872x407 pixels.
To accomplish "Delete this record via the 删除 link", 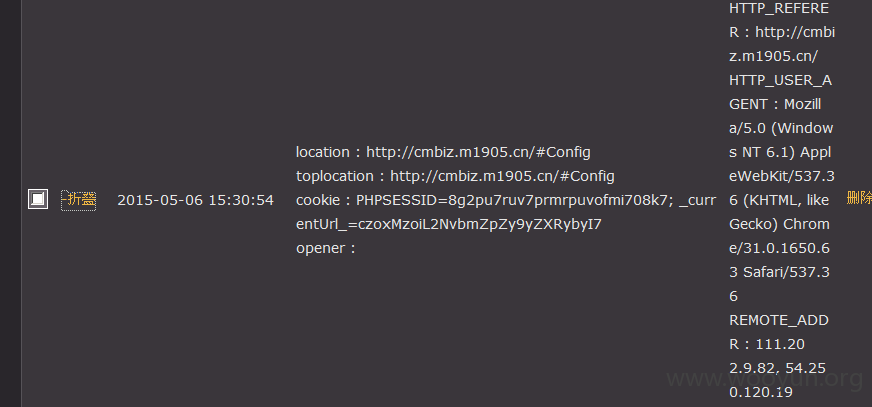I will [x=859, y=198].
